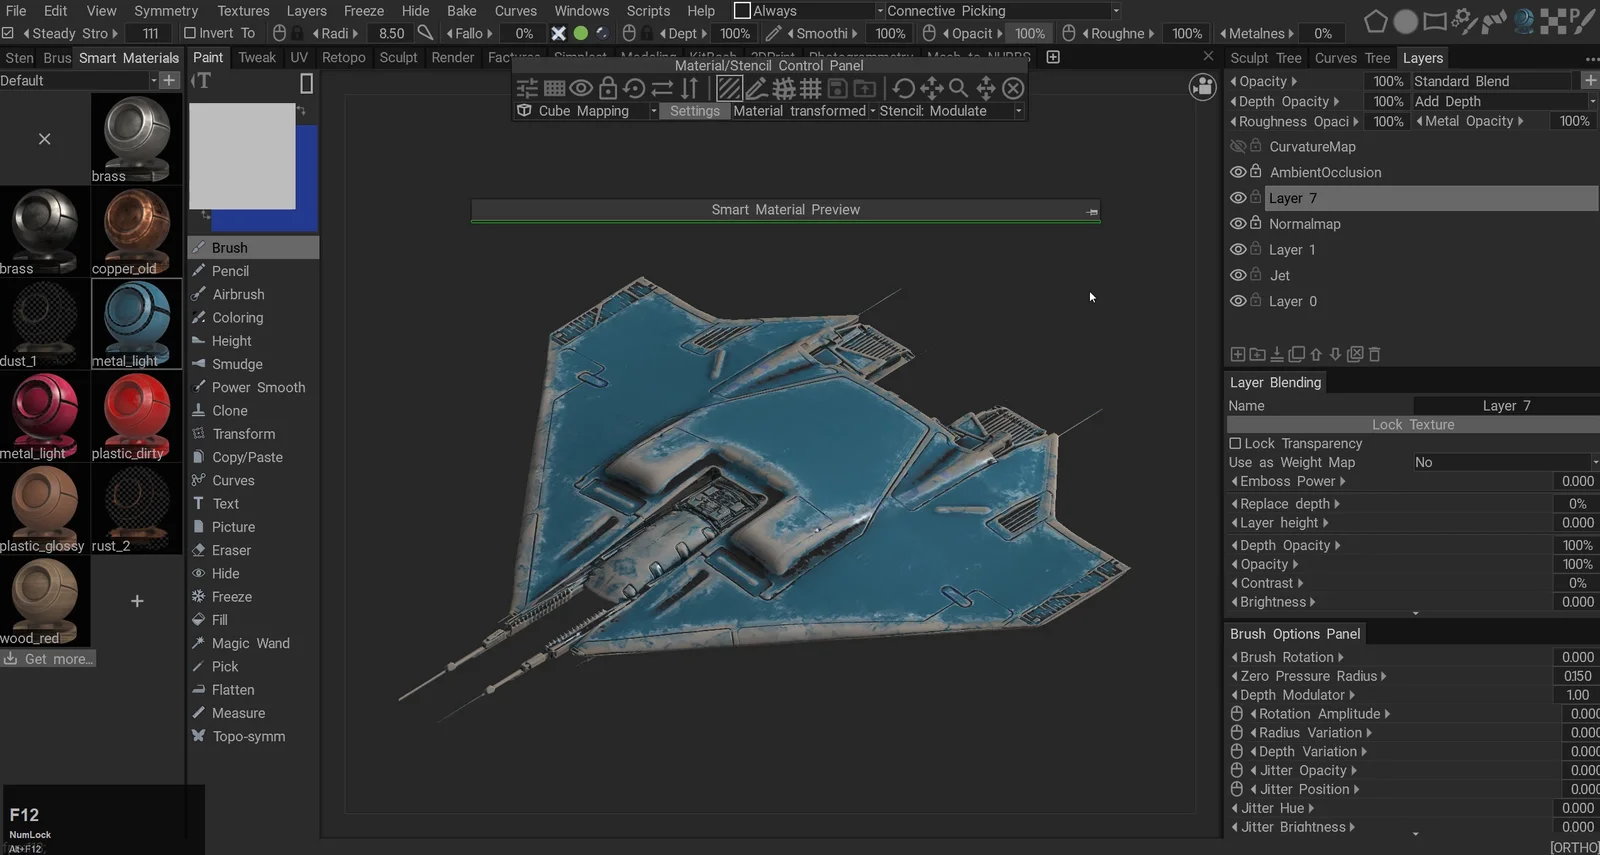The image size is (1600, 855).
Task: Click the checkerboard icon in top bar
Action: click(1553, 21)
